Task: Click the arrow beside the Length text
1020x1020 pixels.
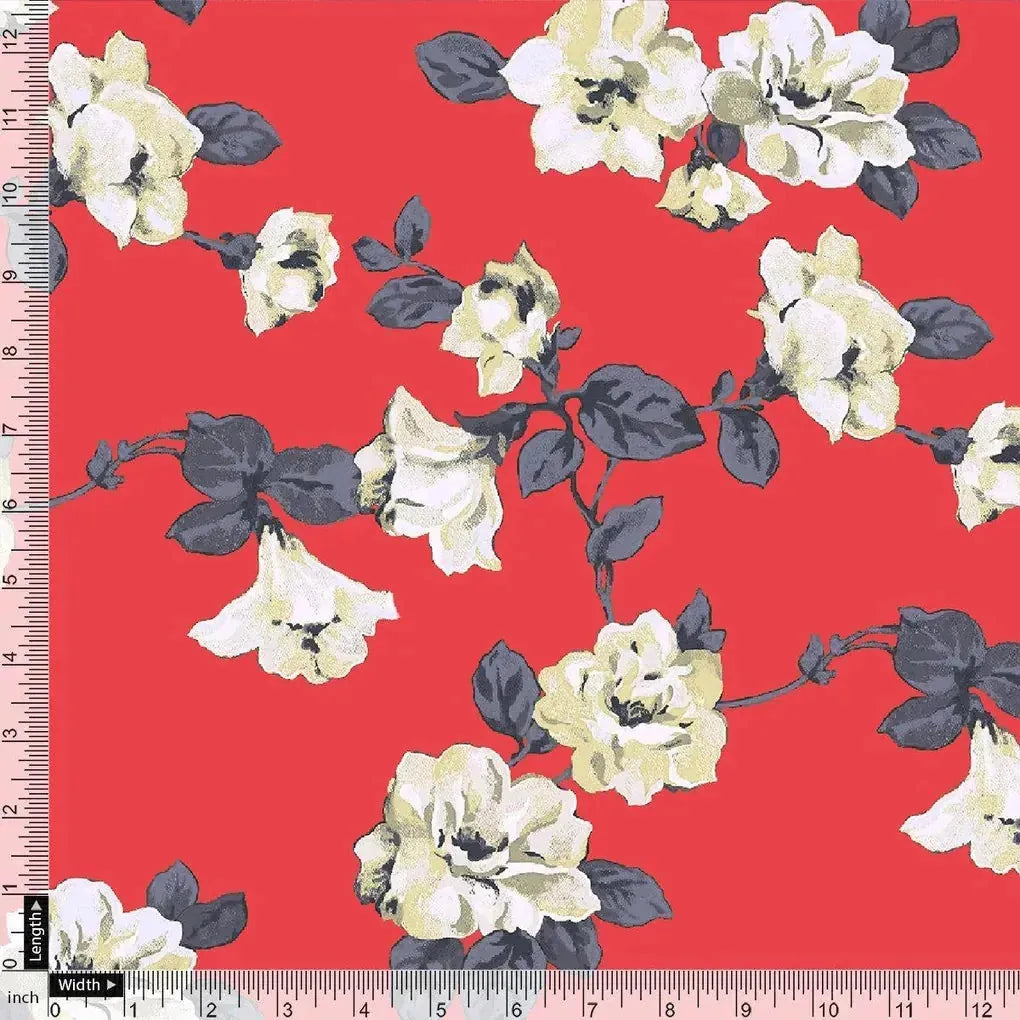Action: click(36, 905)
